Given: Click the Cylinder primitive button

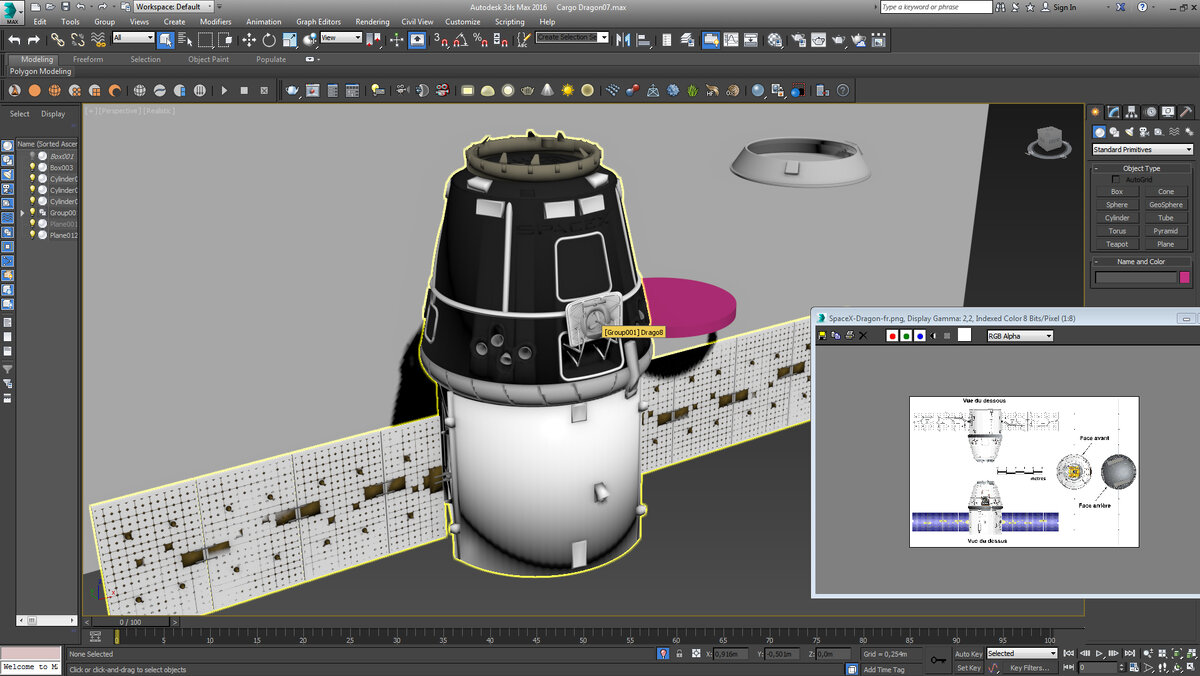Looking at the screenshot, I should 1117,217.
